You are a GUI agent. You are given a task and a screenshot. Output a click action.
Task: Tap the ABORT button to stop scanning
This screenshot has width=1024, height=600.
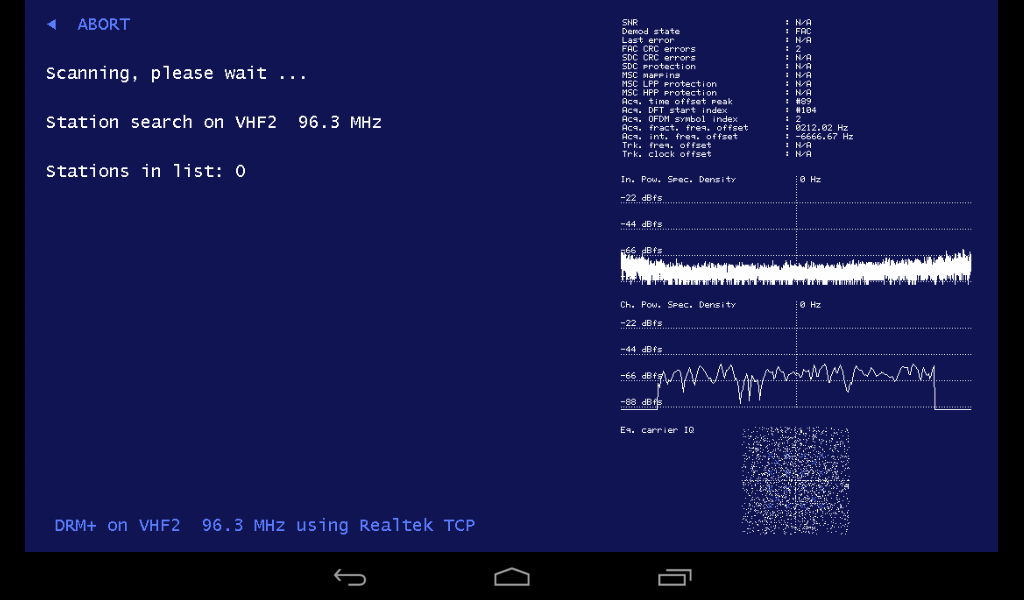click(104, 25)
